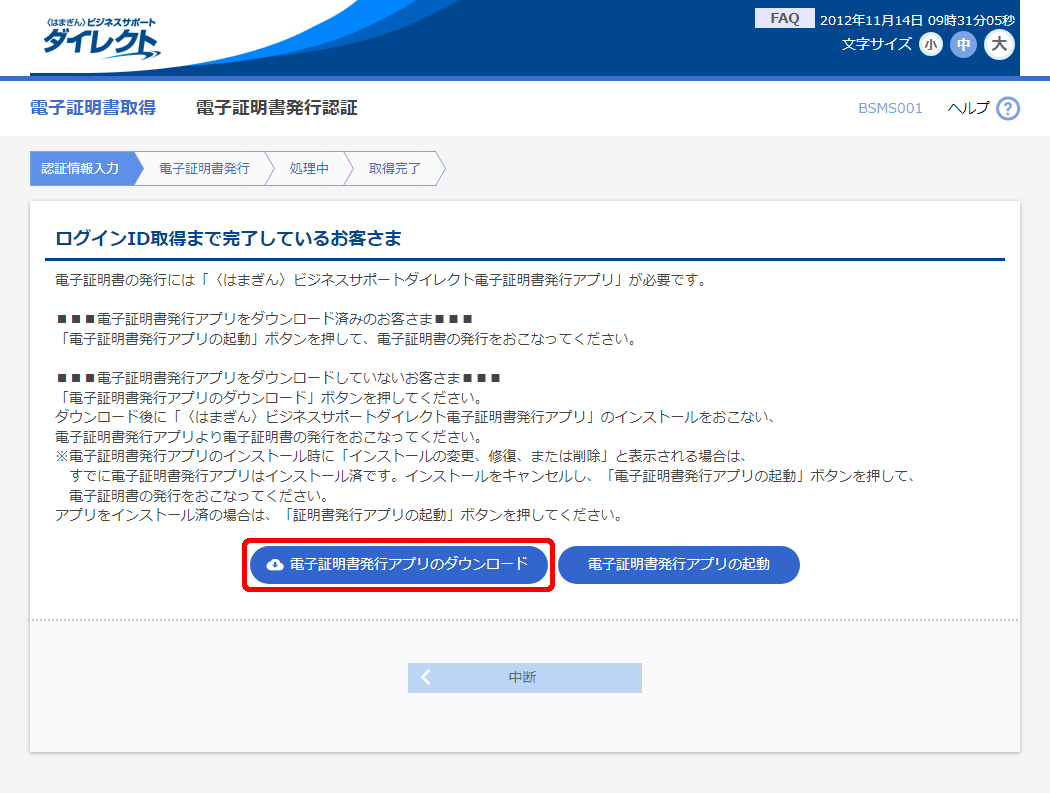Viewport: 1050px width, 793px height.
Task: Set text size to medium (中)
Action: pyautogui.click(x=963, y=44)
